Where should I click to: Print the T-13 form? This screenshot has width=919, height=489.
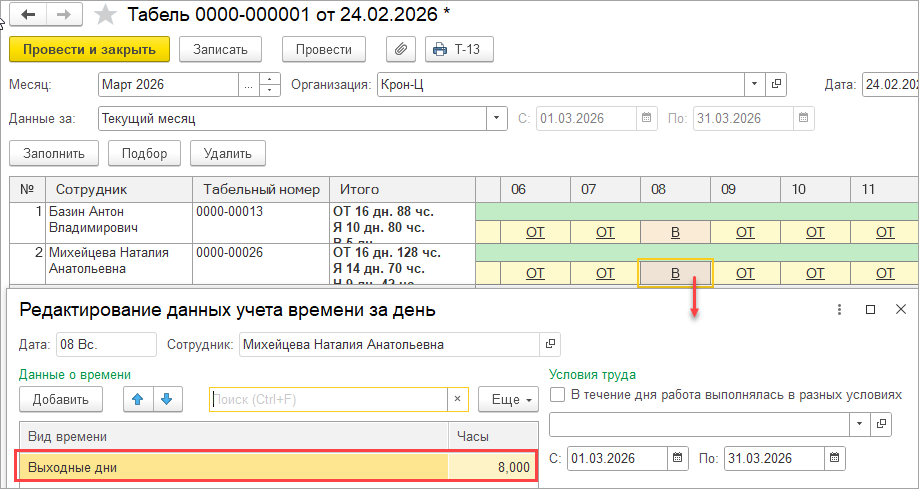coord(459,49)
